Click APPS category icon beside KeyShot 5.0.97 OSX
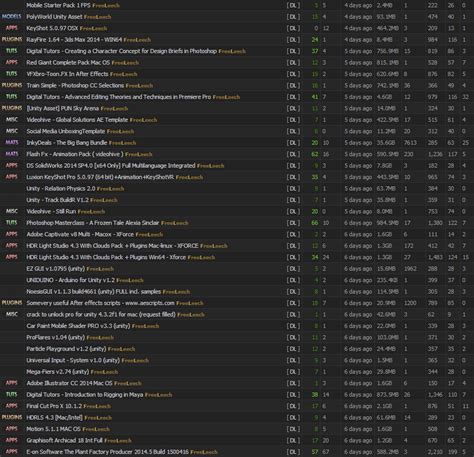Screen dimensions: 474x457 tap(11, 28)
